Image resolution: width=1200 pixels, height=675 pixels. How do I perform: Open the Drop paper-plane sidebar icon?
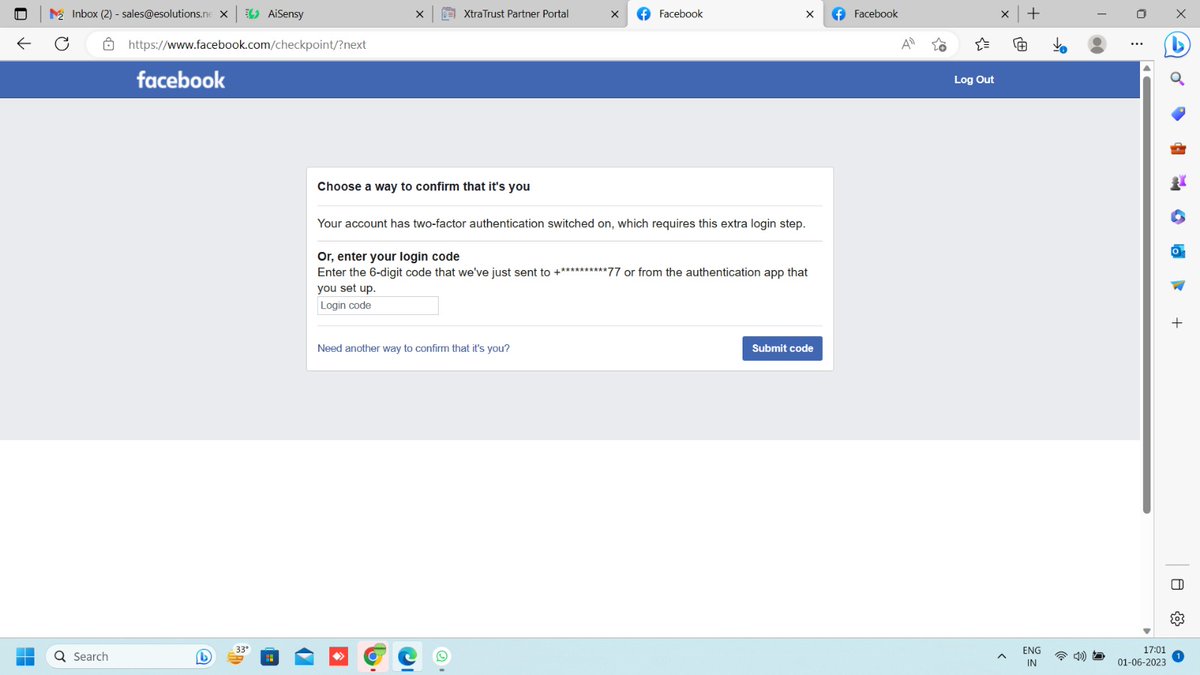coord(1177,287)
